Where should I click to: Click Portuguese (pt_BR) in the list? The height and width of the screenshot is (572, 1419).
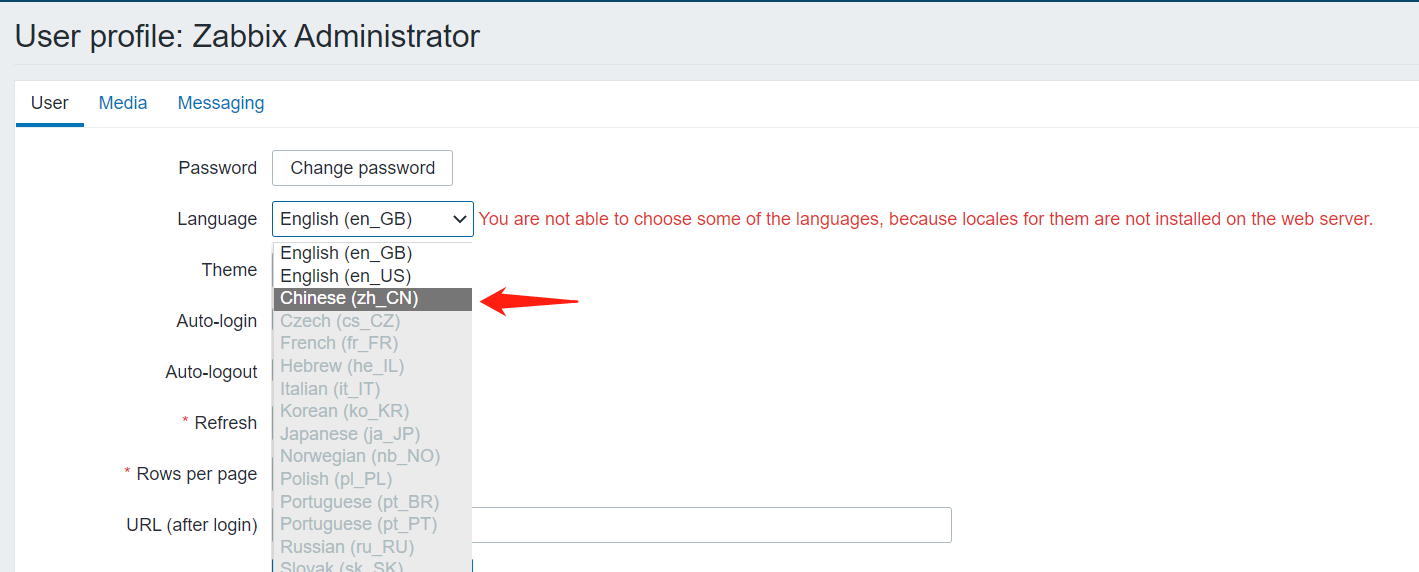click(x=359, y=502)
